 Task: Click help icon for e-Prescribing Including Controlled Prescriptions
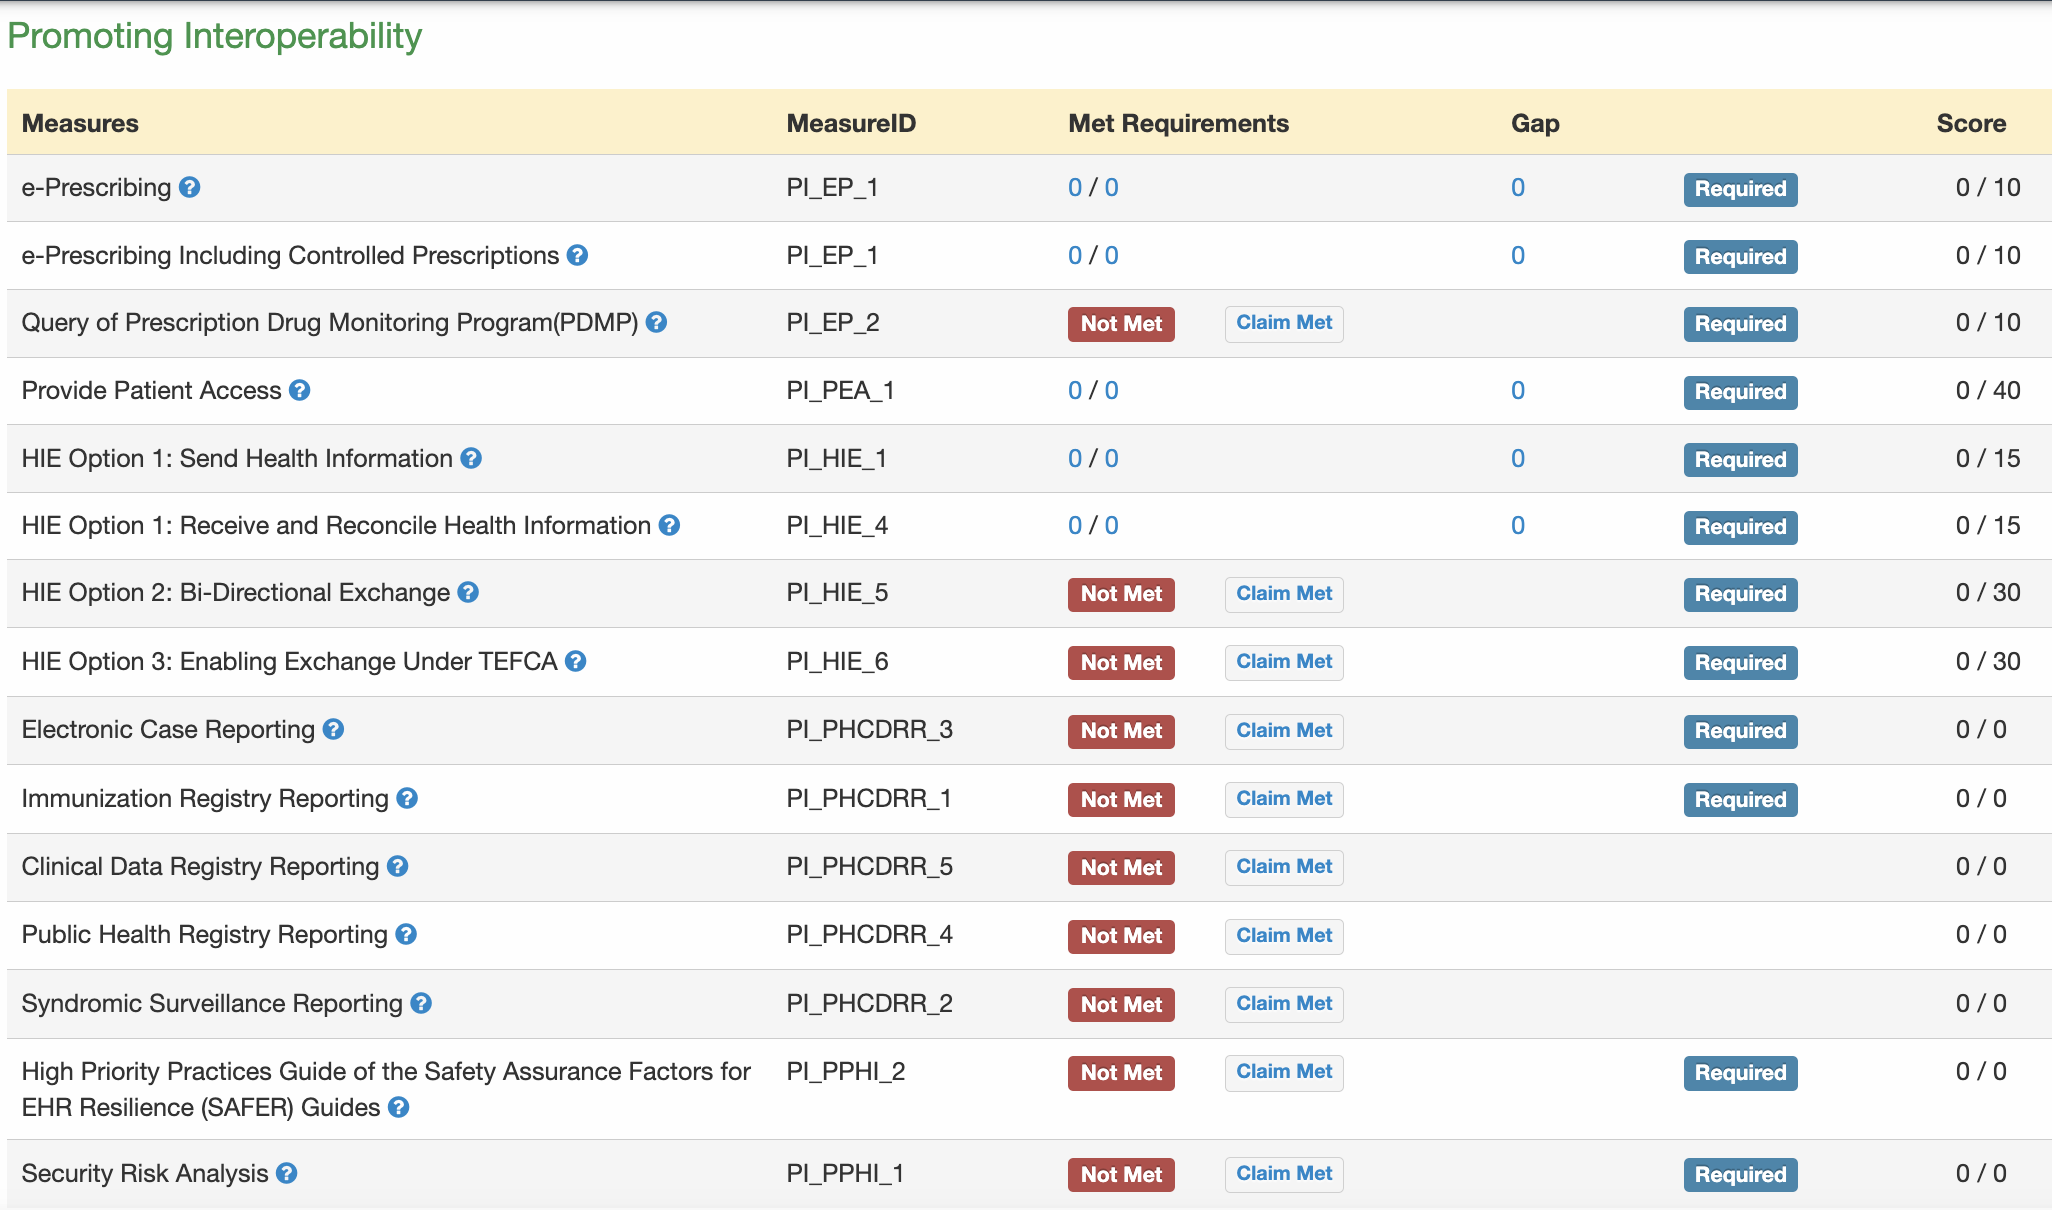click(577, 255)
